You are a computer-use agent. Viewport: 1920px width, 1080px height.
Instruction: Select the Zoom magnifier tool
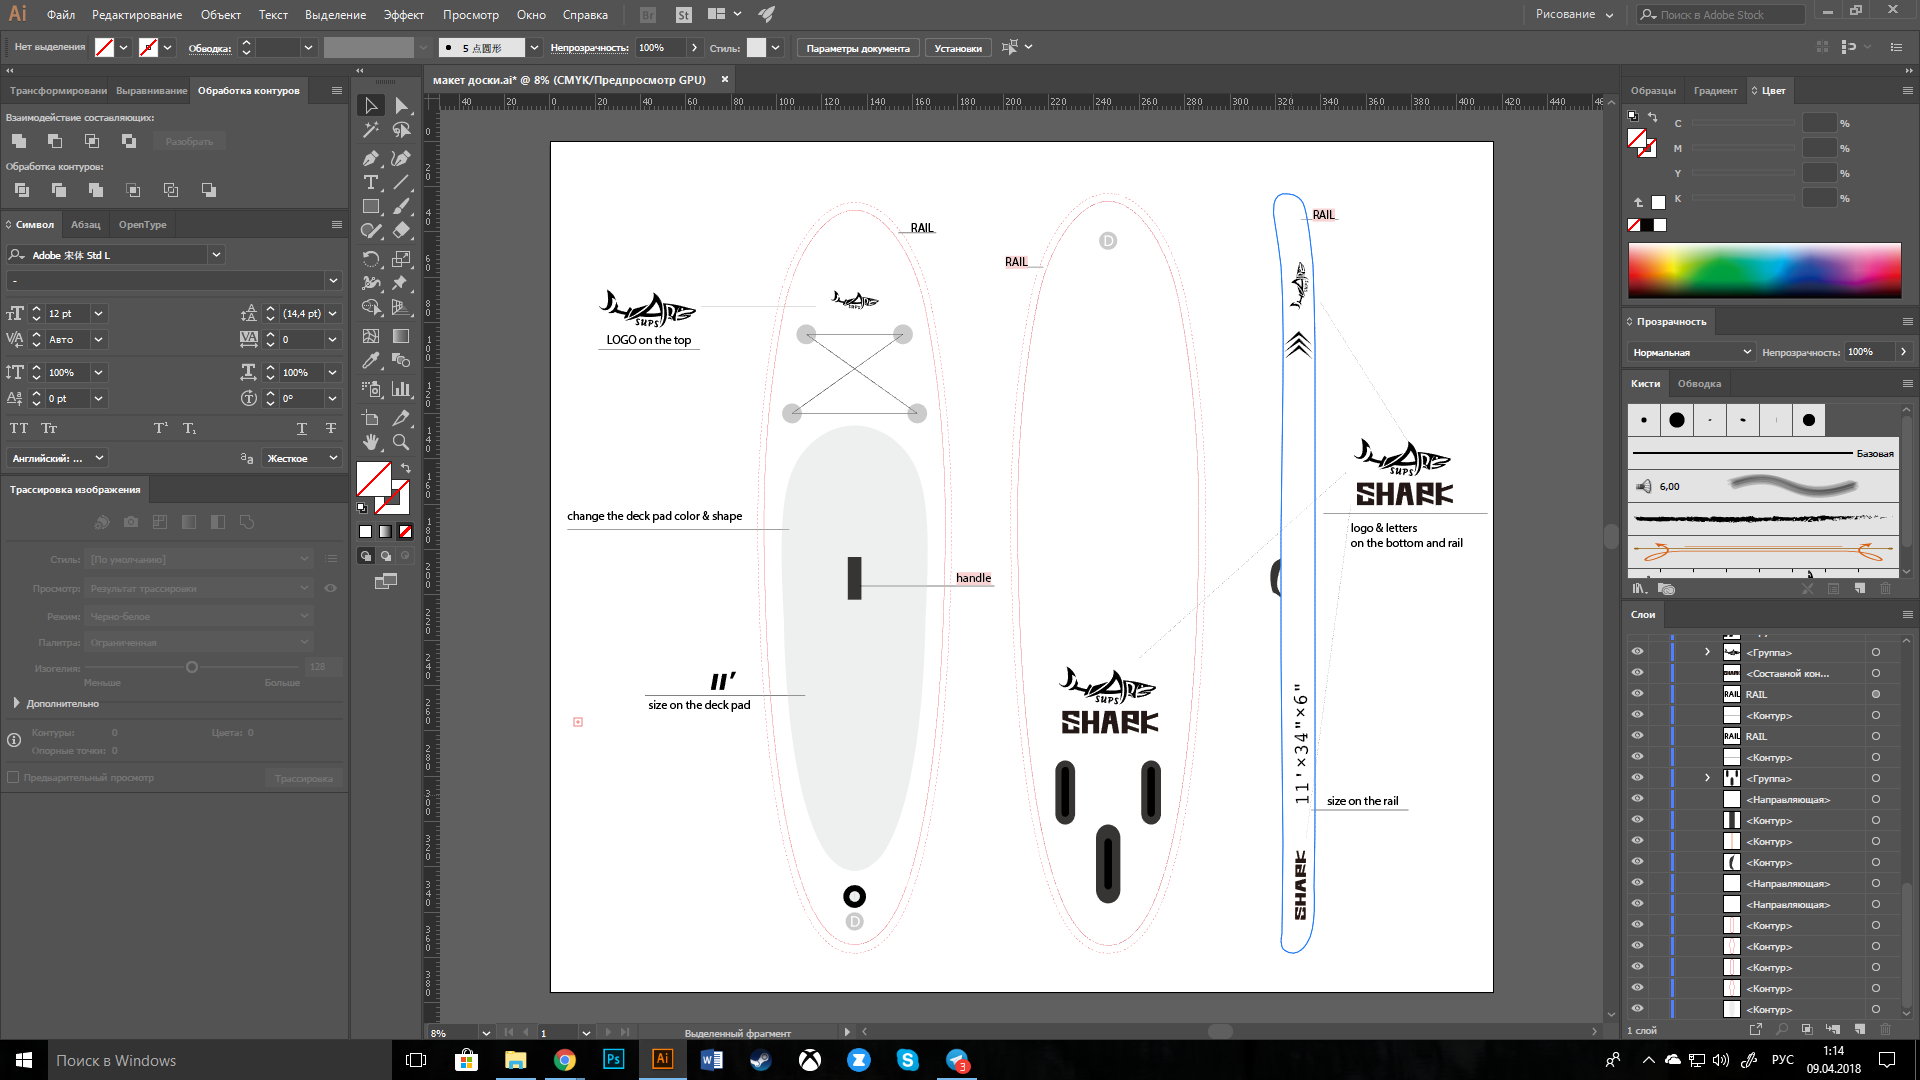tap(401, 442)
